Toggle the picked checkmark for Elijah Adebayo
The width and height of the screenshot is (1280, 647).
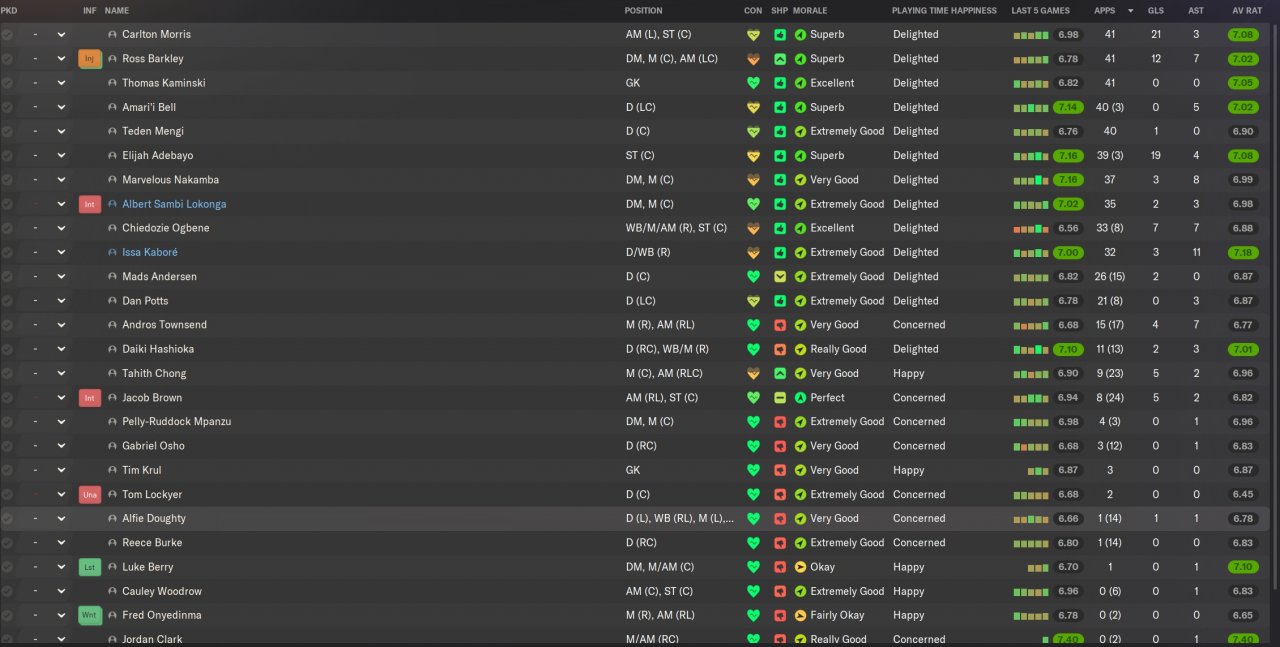[7, 156]
